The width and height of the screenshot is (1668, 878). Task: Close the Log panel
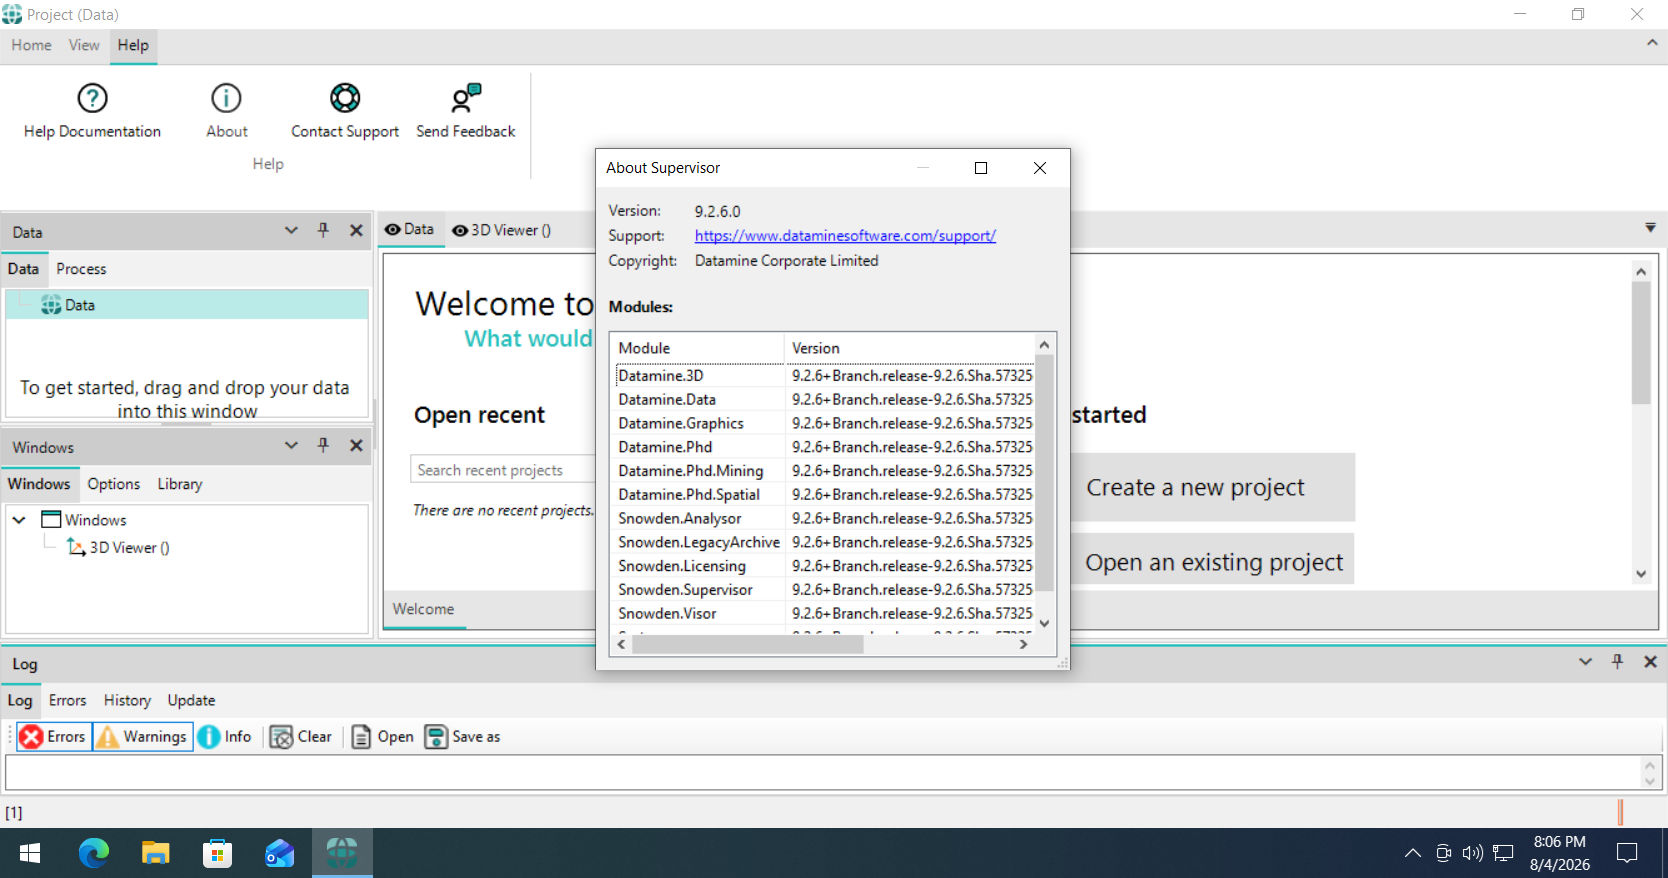click(x=1650, y=661)
